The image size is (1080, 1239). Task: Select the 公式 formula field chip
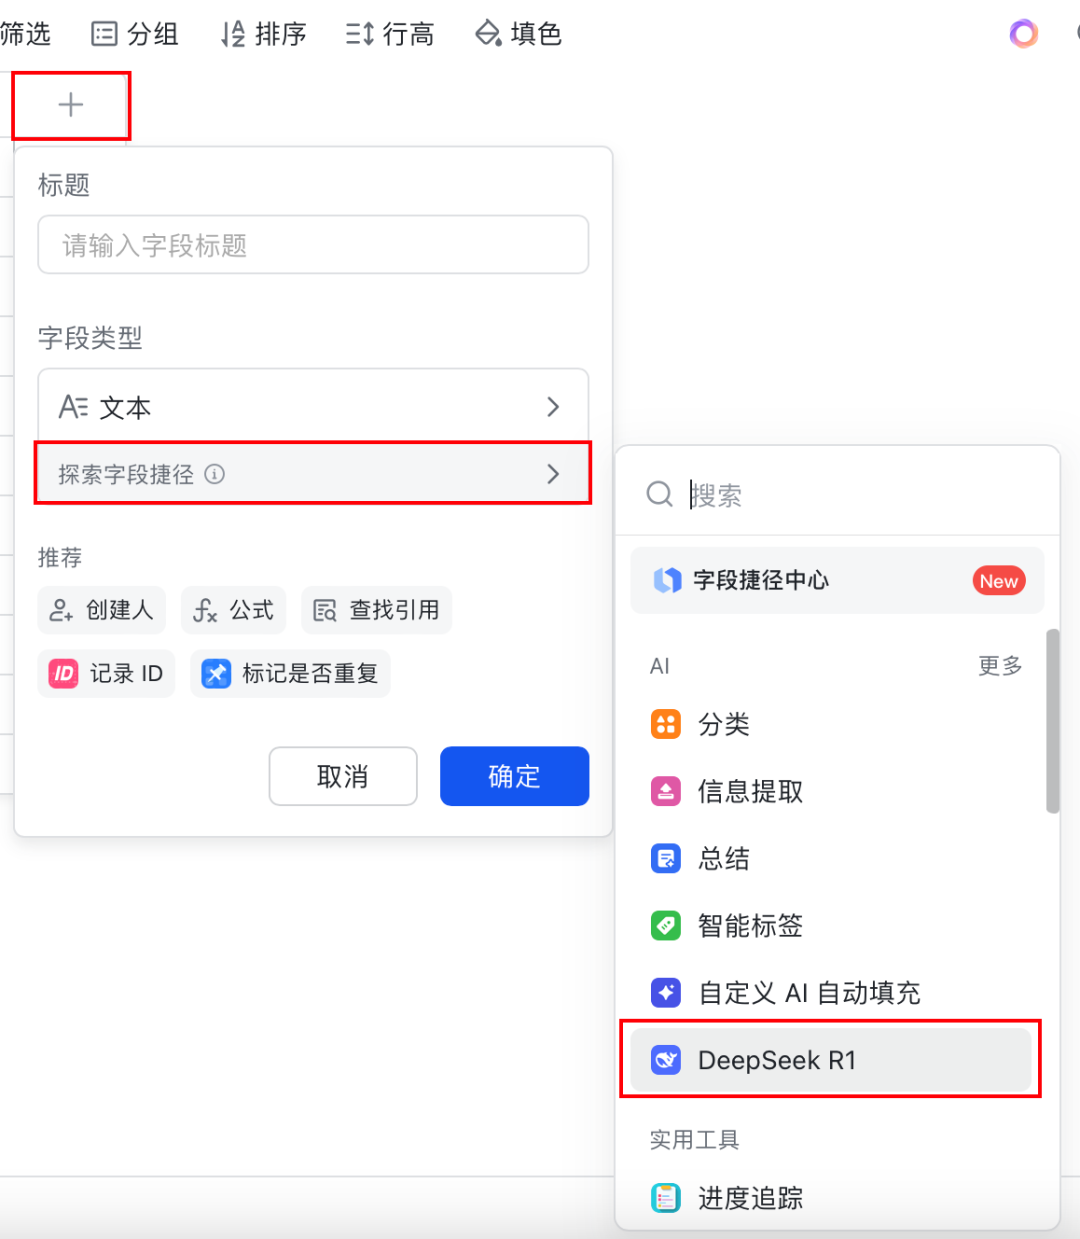pos(233,610)
